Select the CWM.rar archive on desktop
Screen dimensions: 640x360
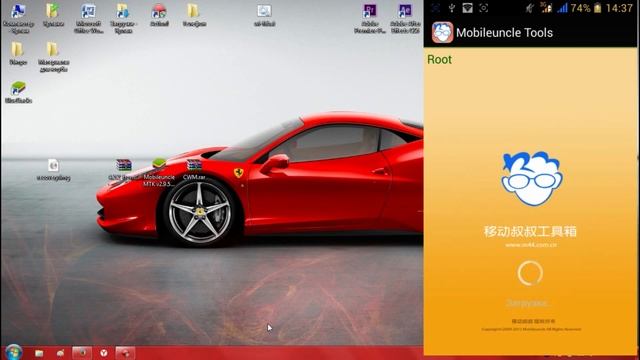[x=194, y=164]
